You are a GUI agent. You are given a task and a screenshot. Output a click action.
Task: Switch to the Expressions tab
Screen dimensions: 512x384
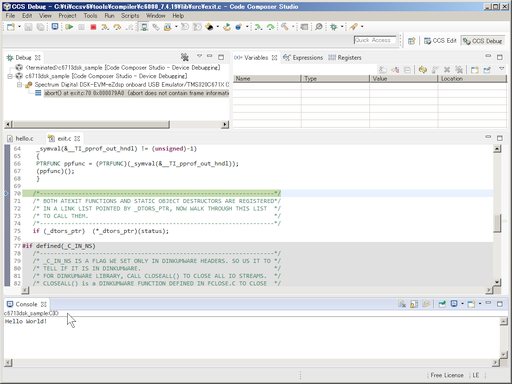click(303, 58)
